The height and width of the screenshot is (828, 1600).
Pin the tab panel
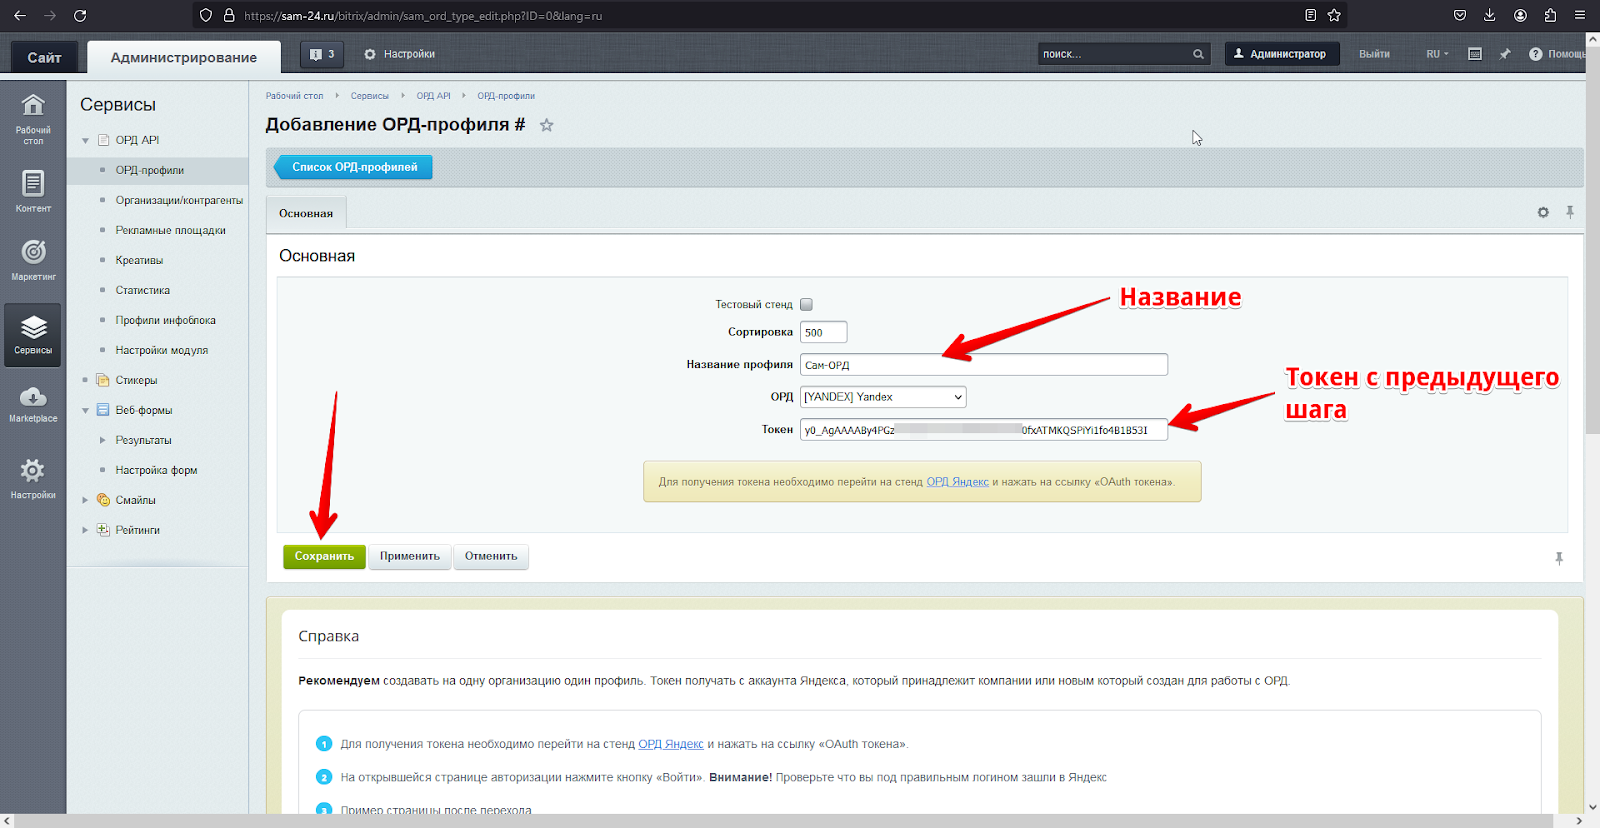tap(1570, 212)
